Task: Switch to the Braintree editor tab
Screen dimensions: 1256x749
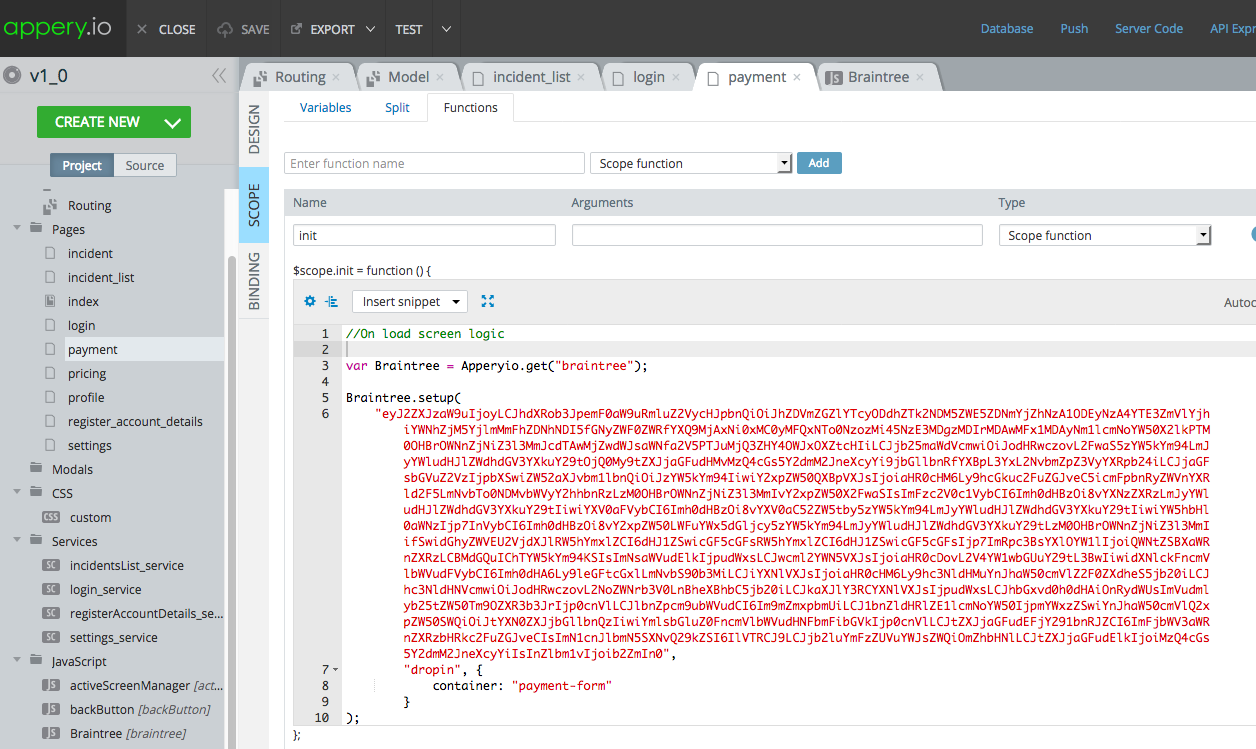Action: click(878, 77)
